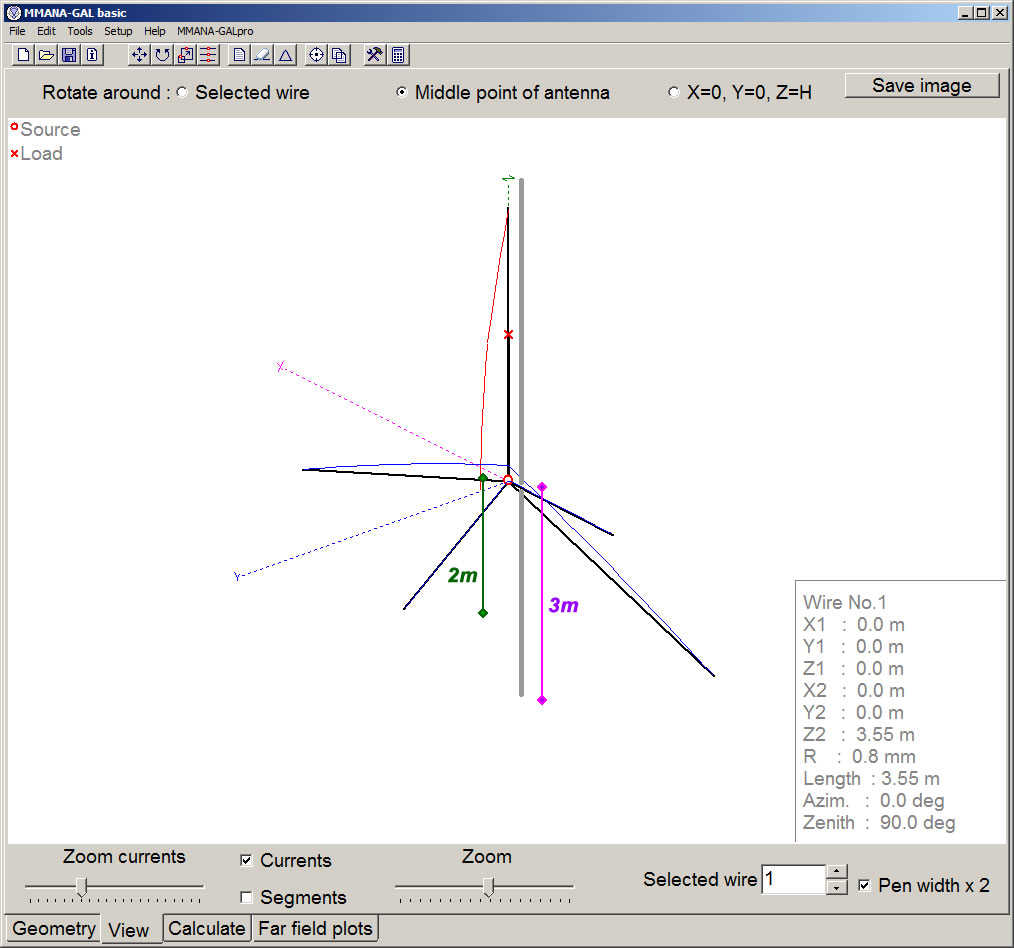The width and height of the screenshot is (1014, 948).
Task: Open the Setup menu
Action: (118, 31)
